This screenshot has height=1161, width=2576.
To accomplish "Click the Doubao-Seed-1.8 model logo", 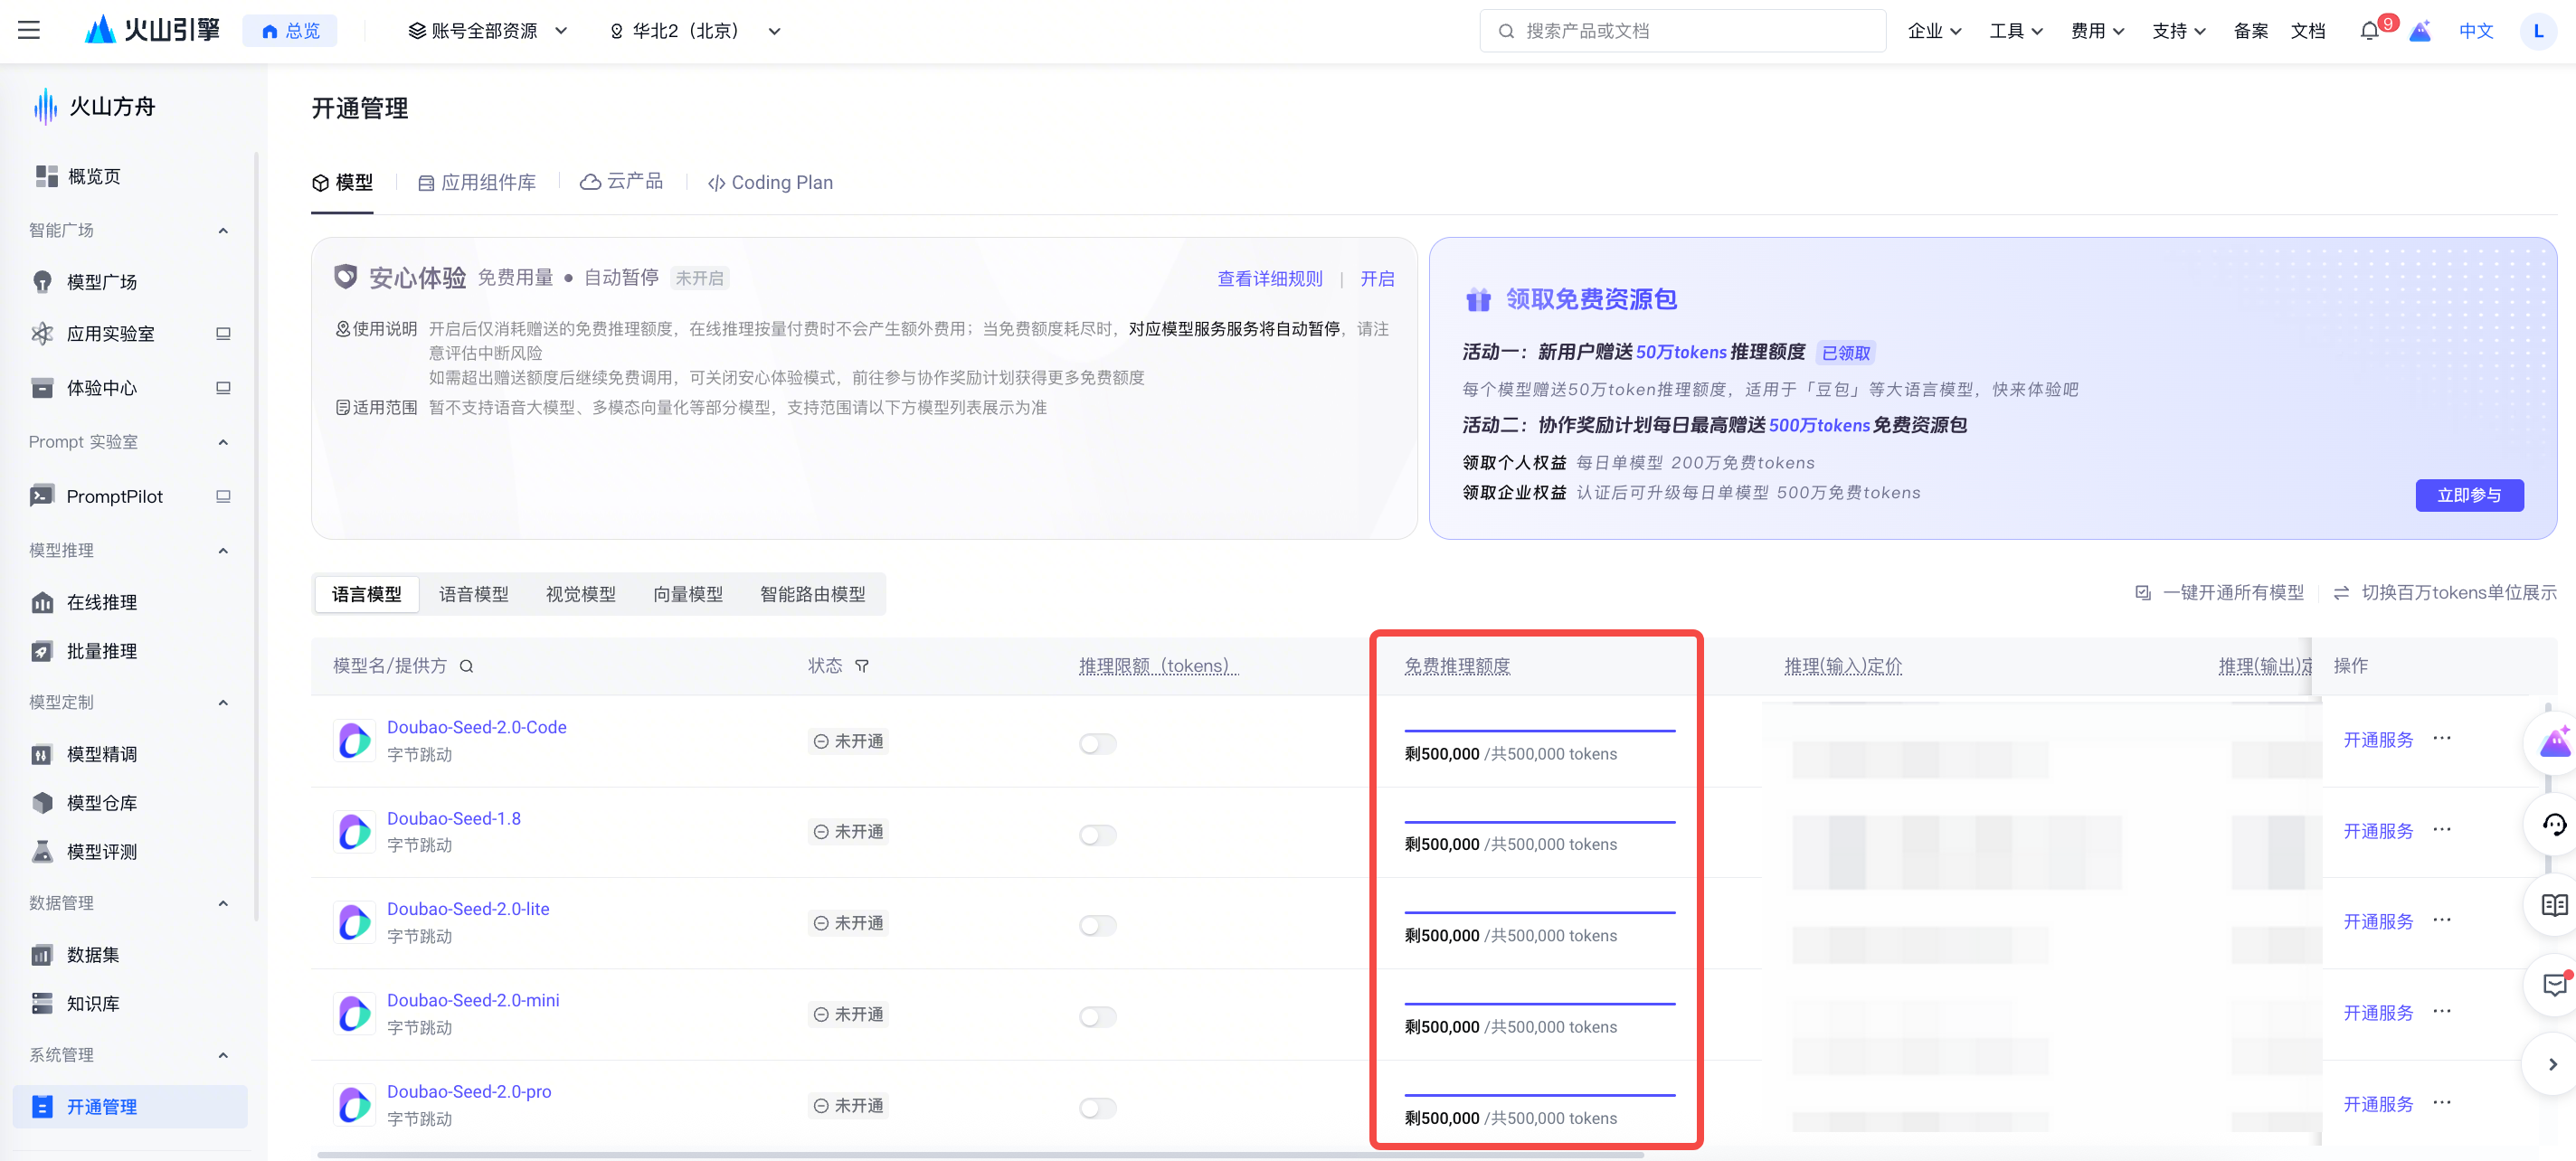I will pyautogui.click(x=354, y=832).
